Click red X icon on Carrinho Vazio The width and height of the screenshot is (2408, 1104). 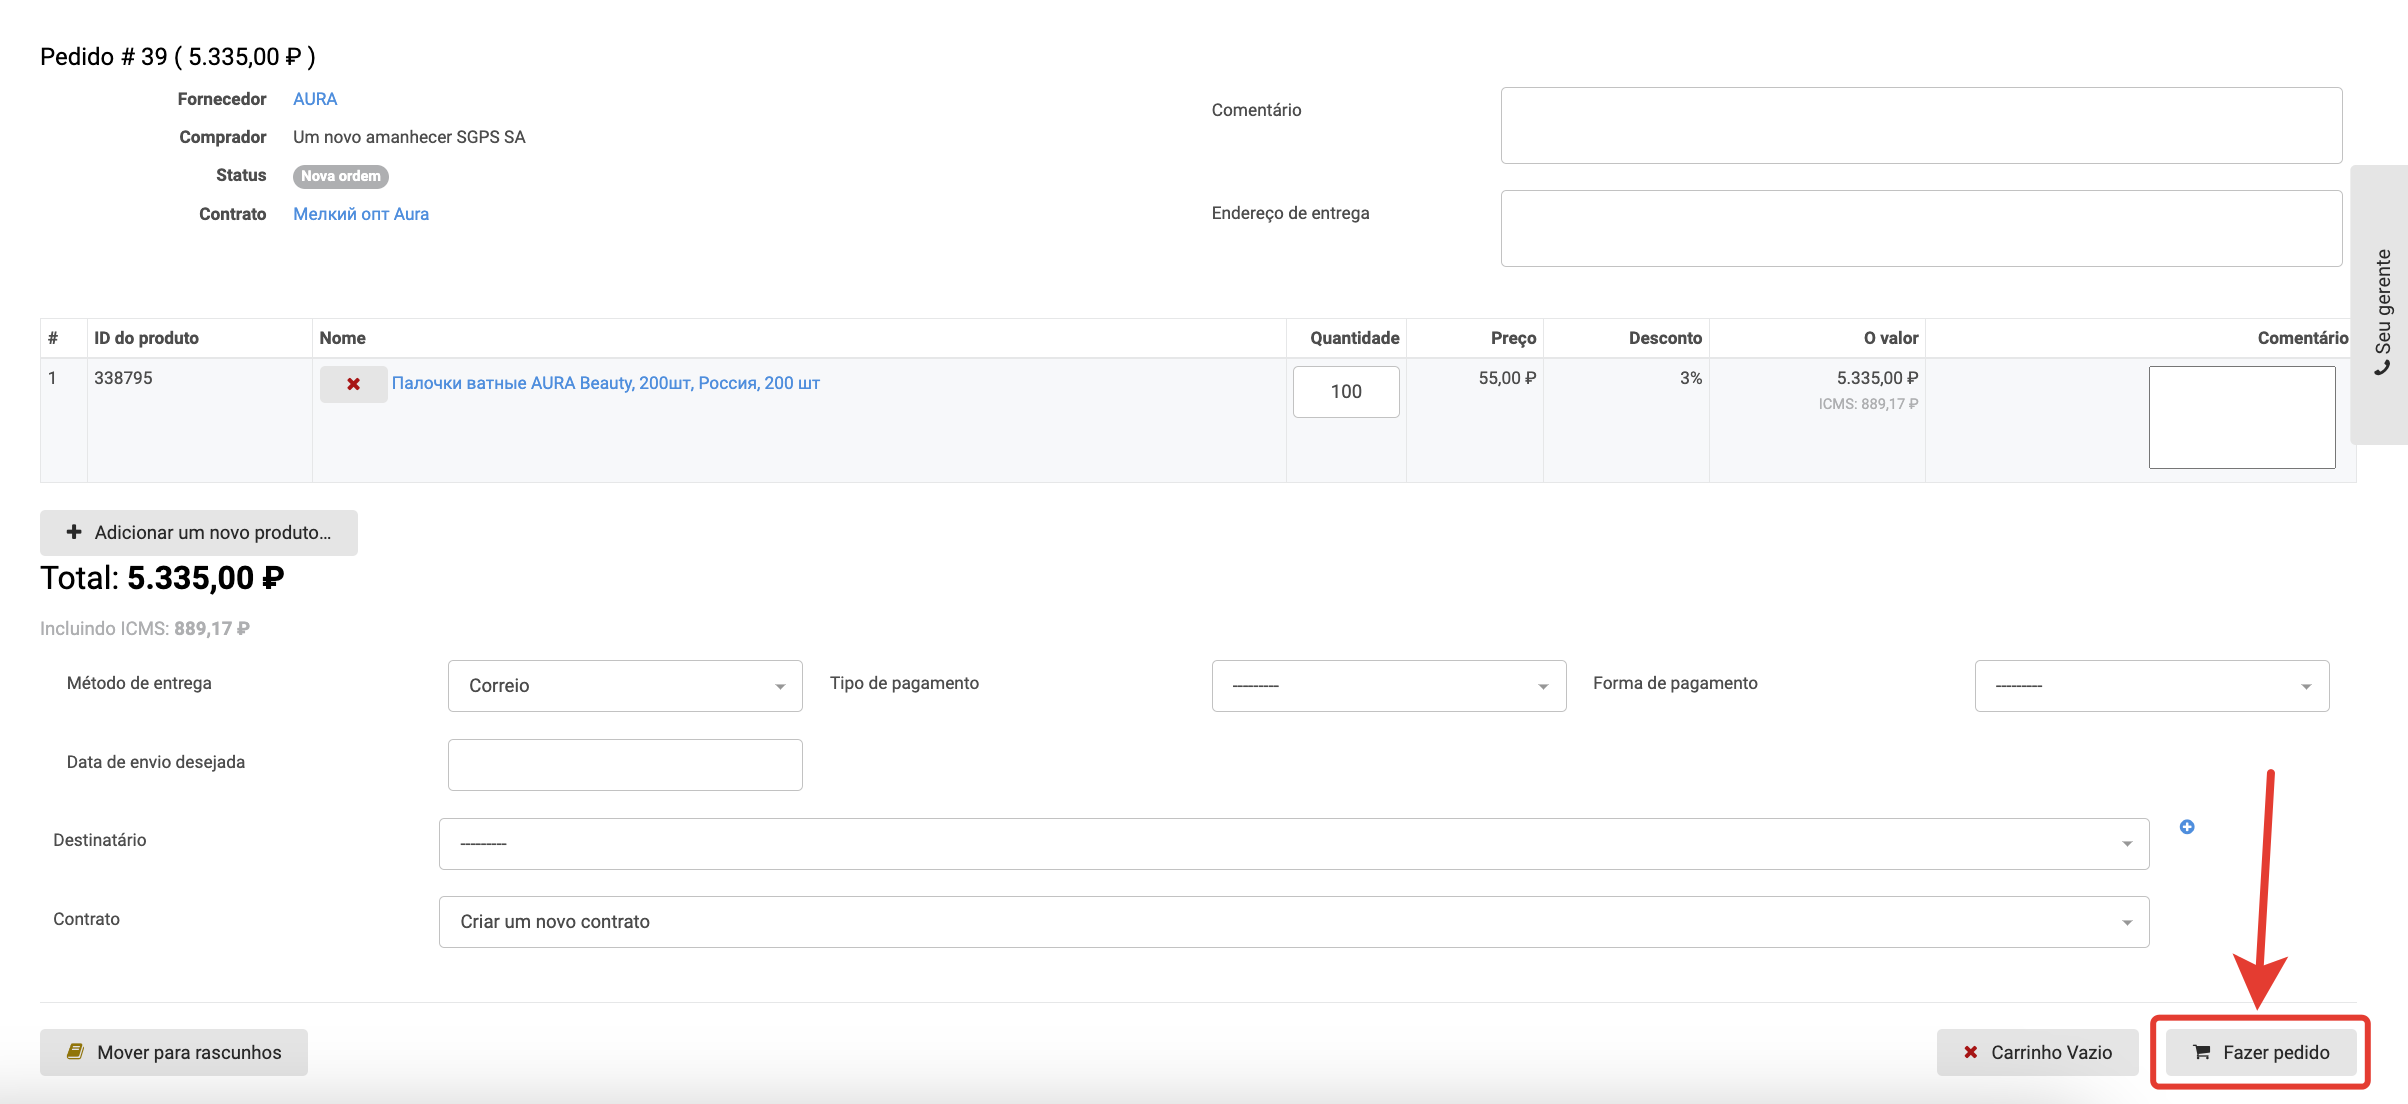tap(1970, 1052)
